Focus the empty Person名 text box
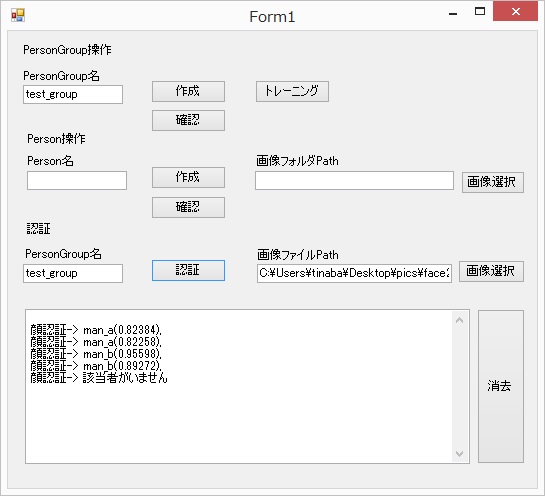 pyautogui.click(x=77, y=180)
